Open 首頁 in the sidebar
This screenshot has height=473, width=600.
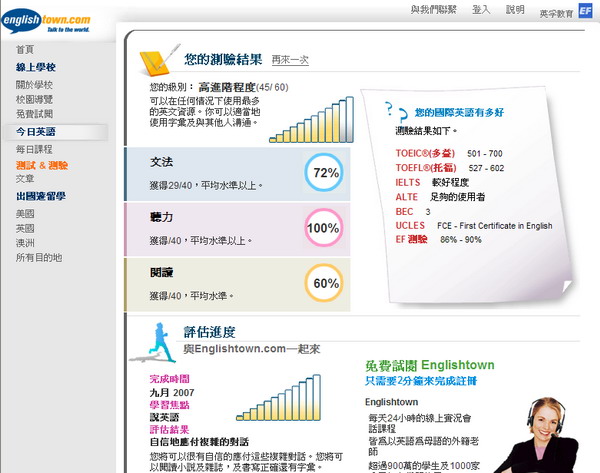25,50
